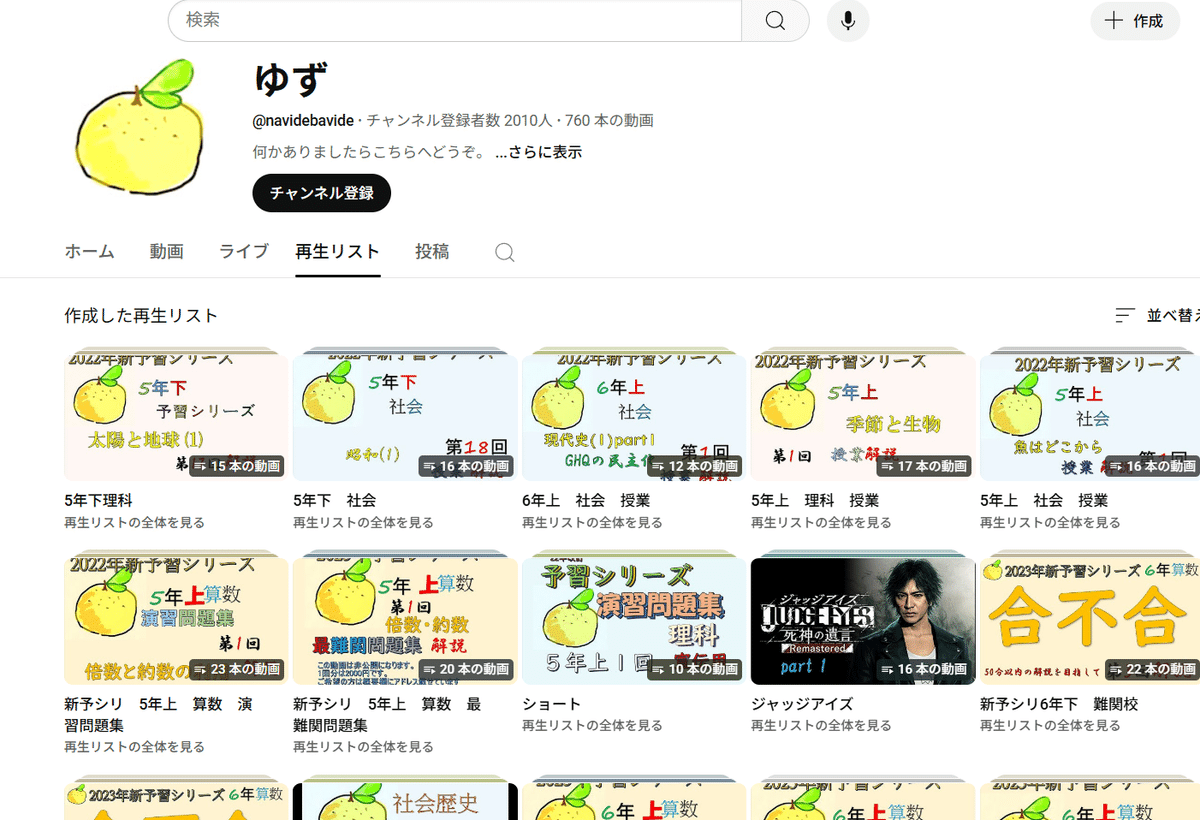View full playlist under 最難関問題集
Viewport: 1200px width, 820px height.
[x=363, y=746]
